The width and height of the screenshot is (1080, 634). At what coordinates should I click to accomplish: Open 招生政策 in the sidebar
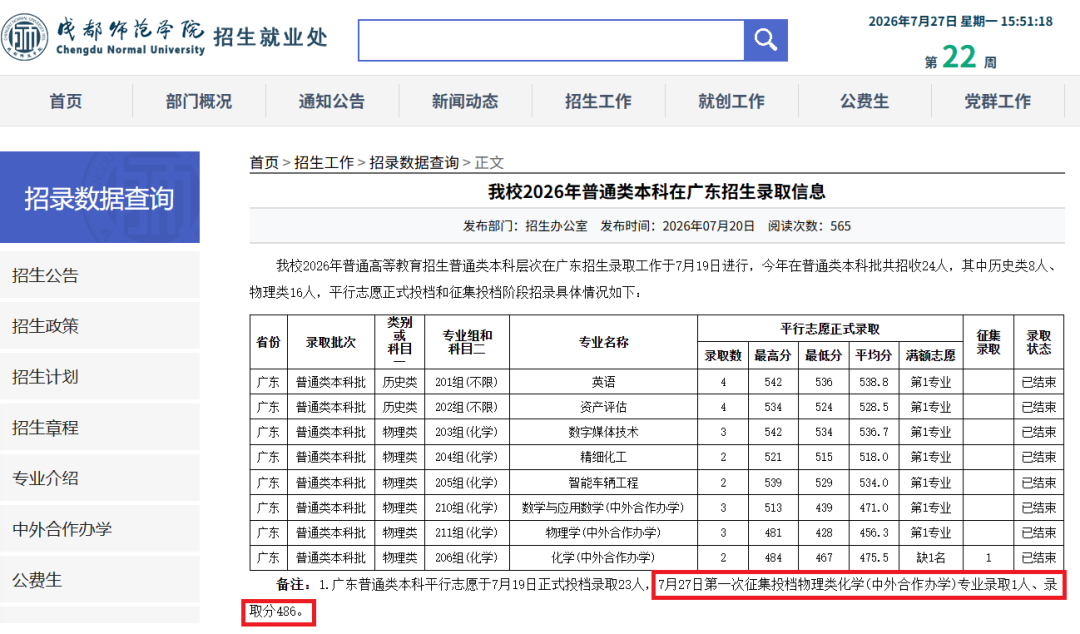click(100, 326)
